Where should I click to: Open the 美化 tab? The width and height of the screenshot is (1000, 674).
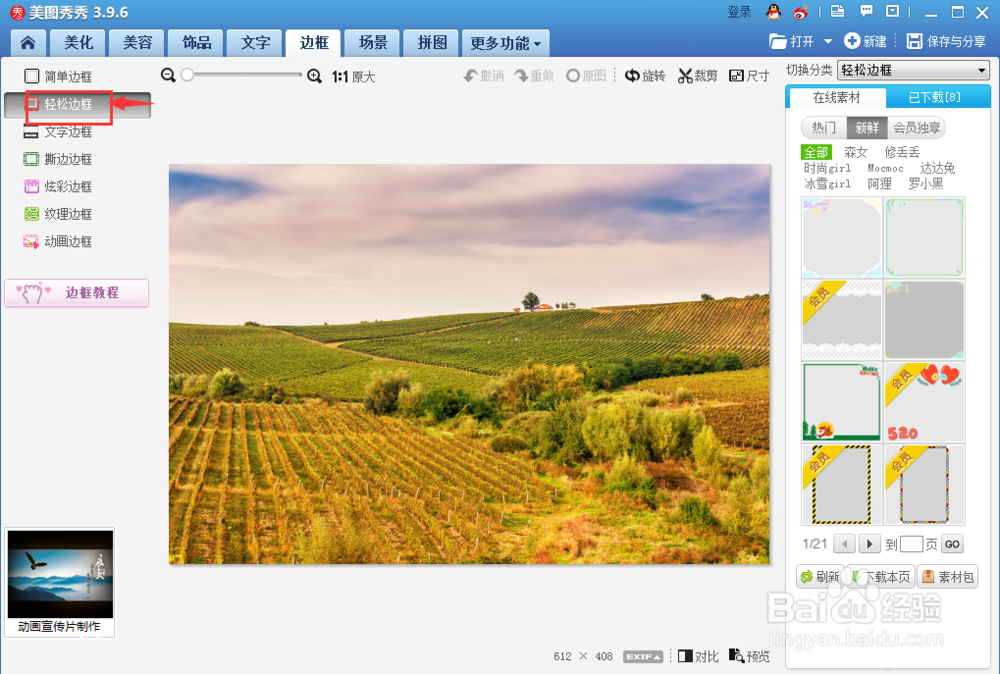(78, 43)
